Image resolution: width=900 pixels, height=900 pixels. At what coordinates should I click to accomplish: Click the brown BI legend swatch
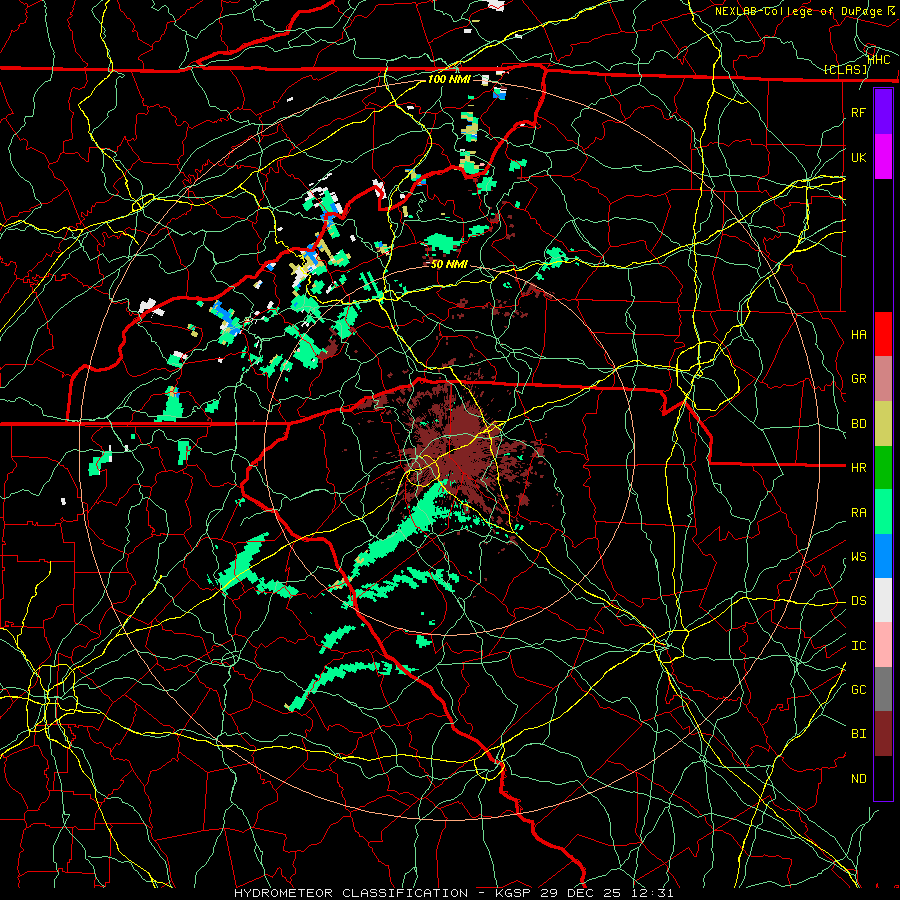coord(883,734)
